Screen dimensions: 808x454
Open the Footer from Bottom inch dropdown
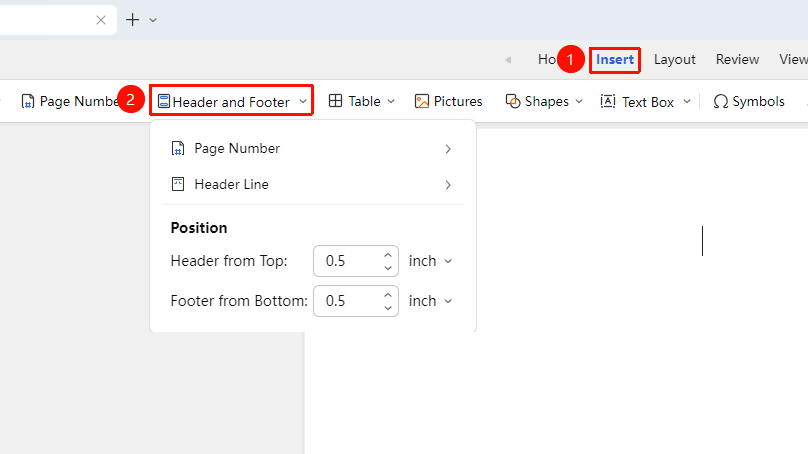click(430, 301)
